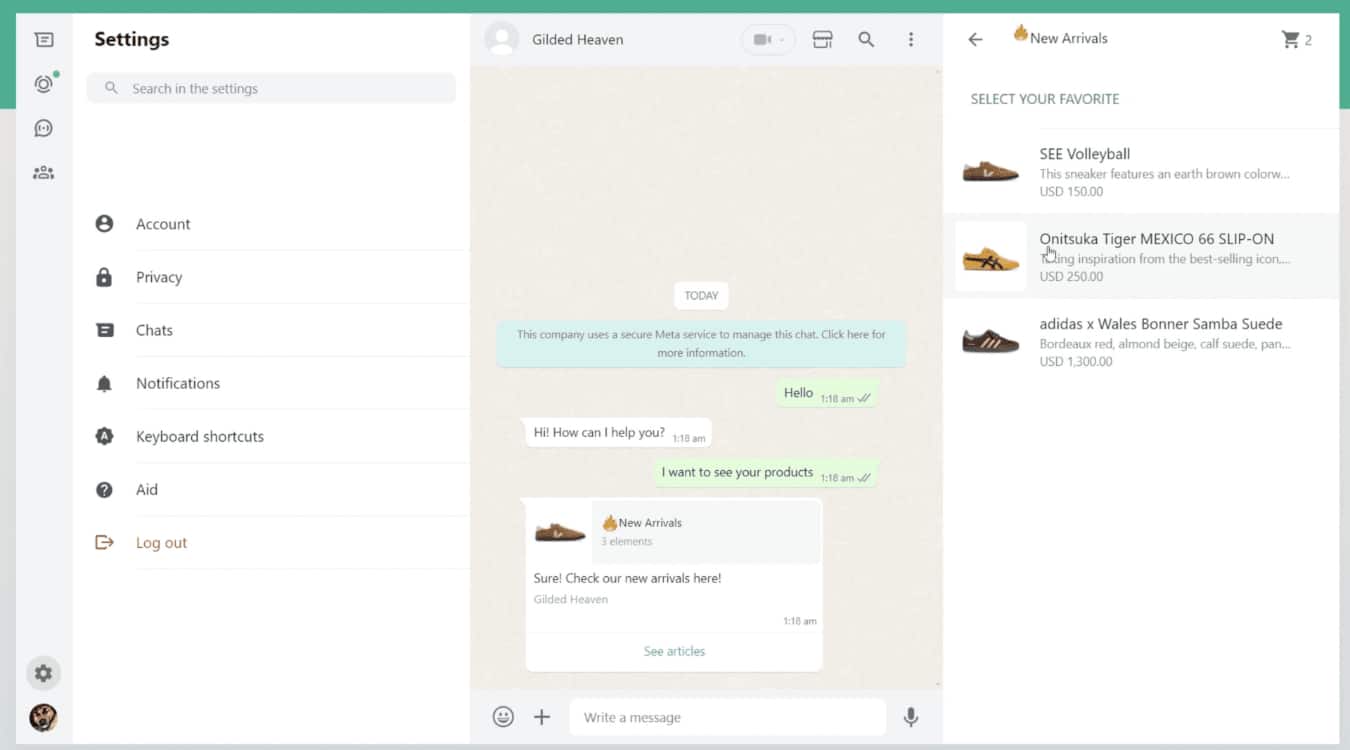Click the Log out option
Viewport: 1350px width, 750px height.
(161, 543)
